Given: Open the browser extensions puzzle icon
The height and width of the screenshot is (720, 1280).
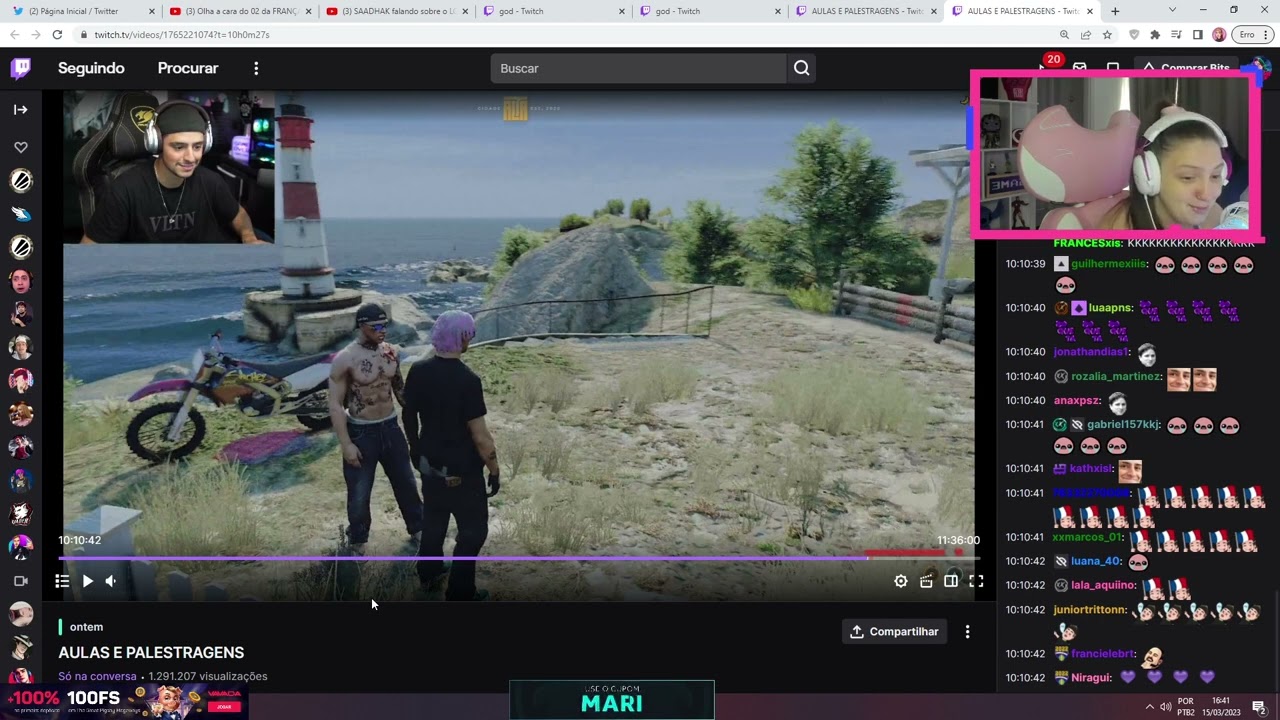Looking at the screenshot, I should [x=1155, y=34].
